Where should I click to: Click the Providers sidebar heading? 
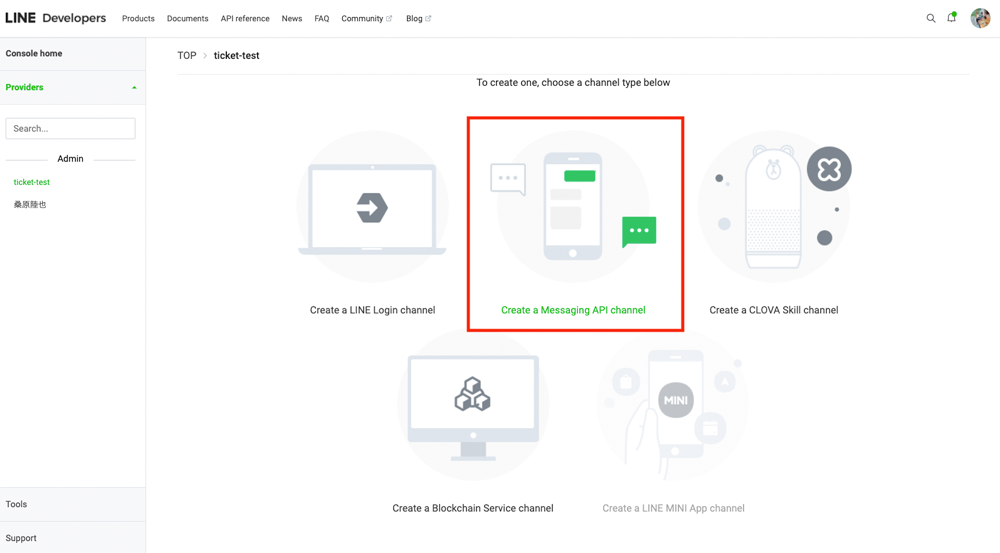(x=24, y=87)
